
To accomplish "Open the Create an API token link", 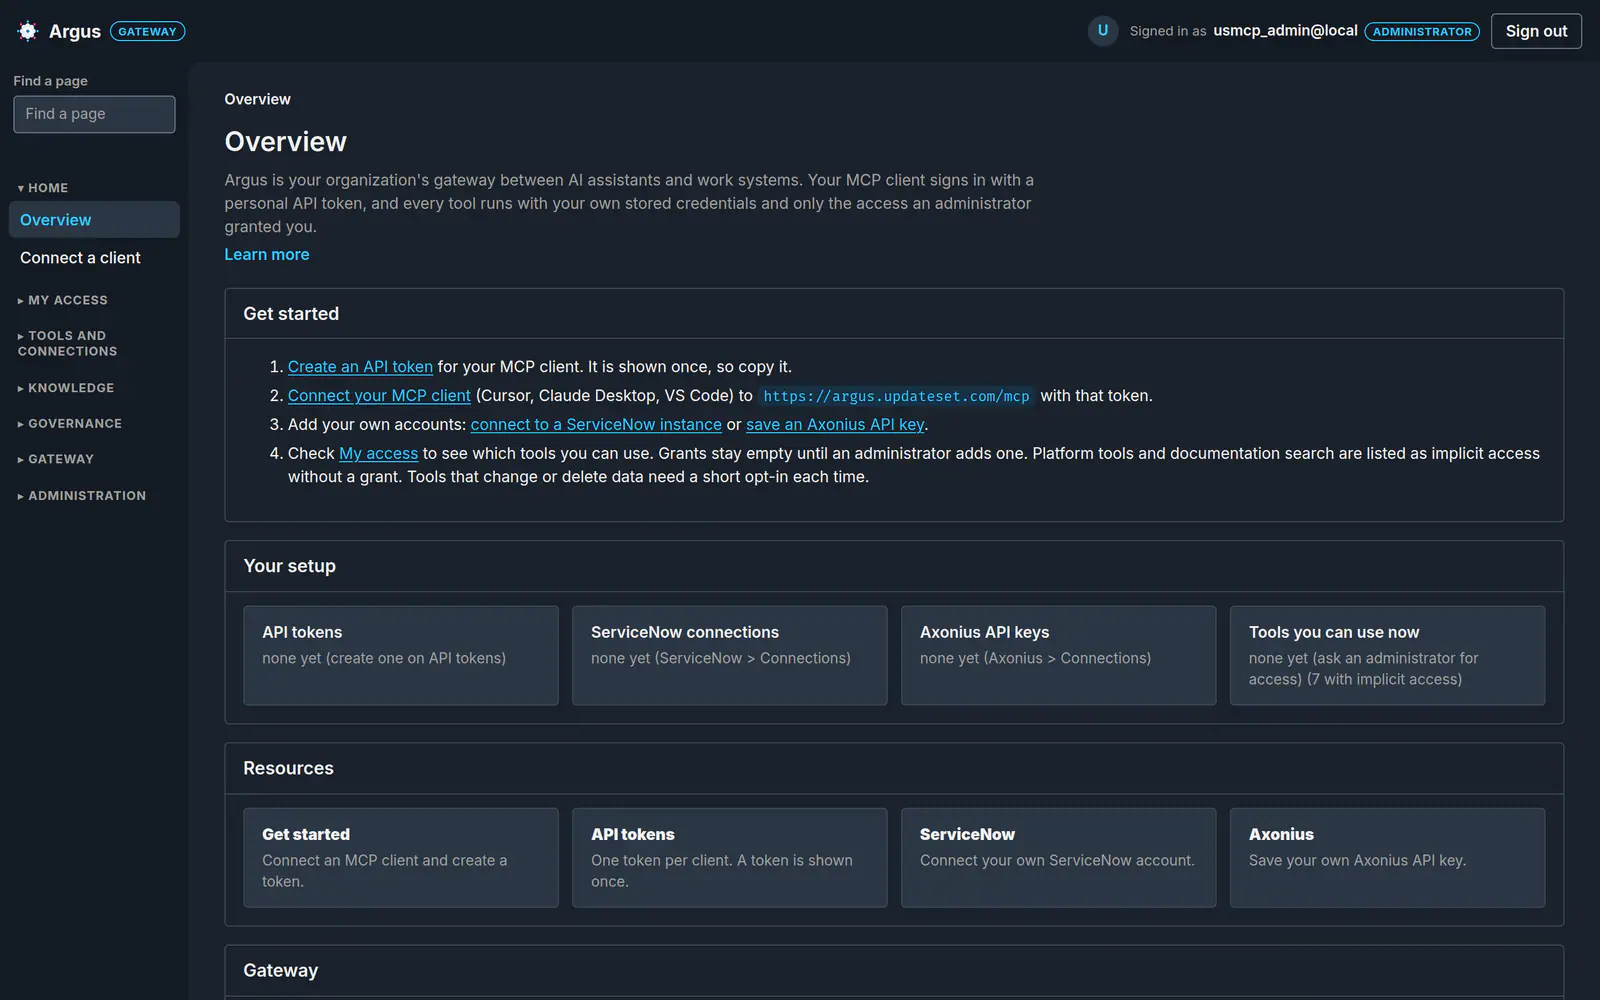I will tap(360, 367).
